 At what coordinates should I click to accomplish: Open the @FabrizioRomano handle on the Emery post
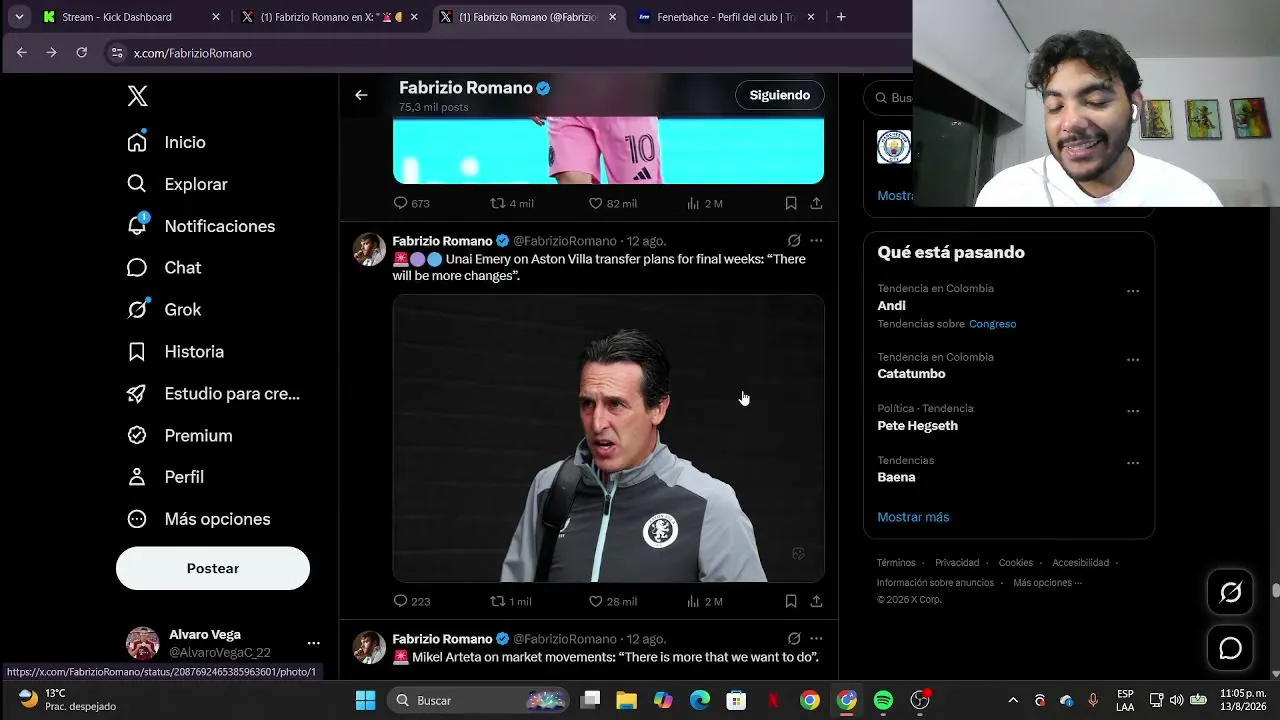tap(565, 241)
